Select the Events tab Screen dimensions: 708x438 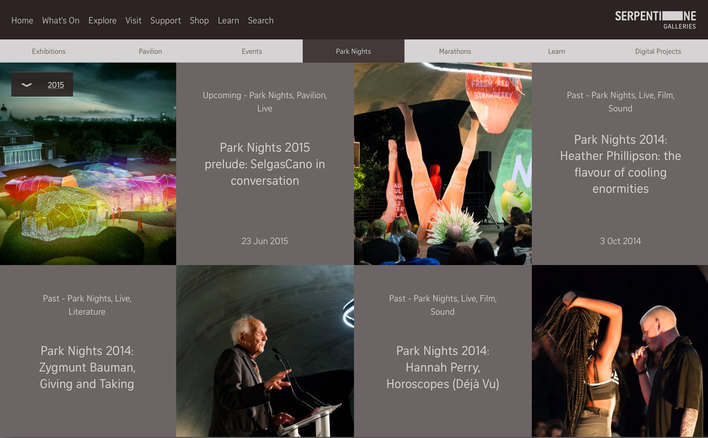point(252,51)
